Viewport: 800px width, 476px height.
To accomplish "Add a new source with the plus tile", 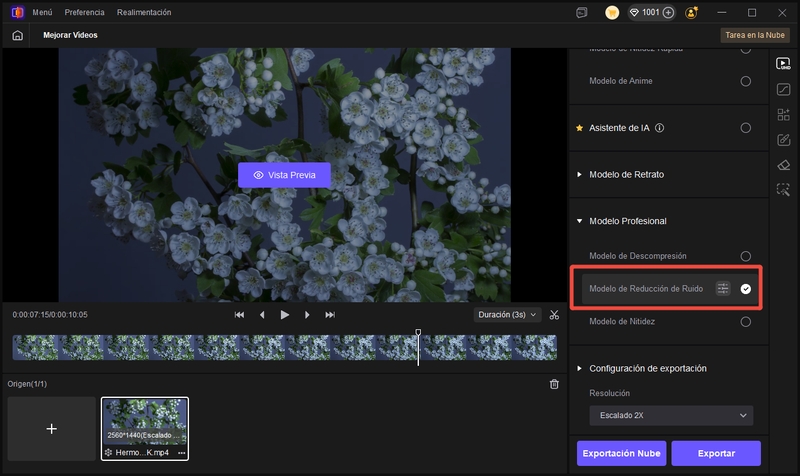I will coord(52,429).
